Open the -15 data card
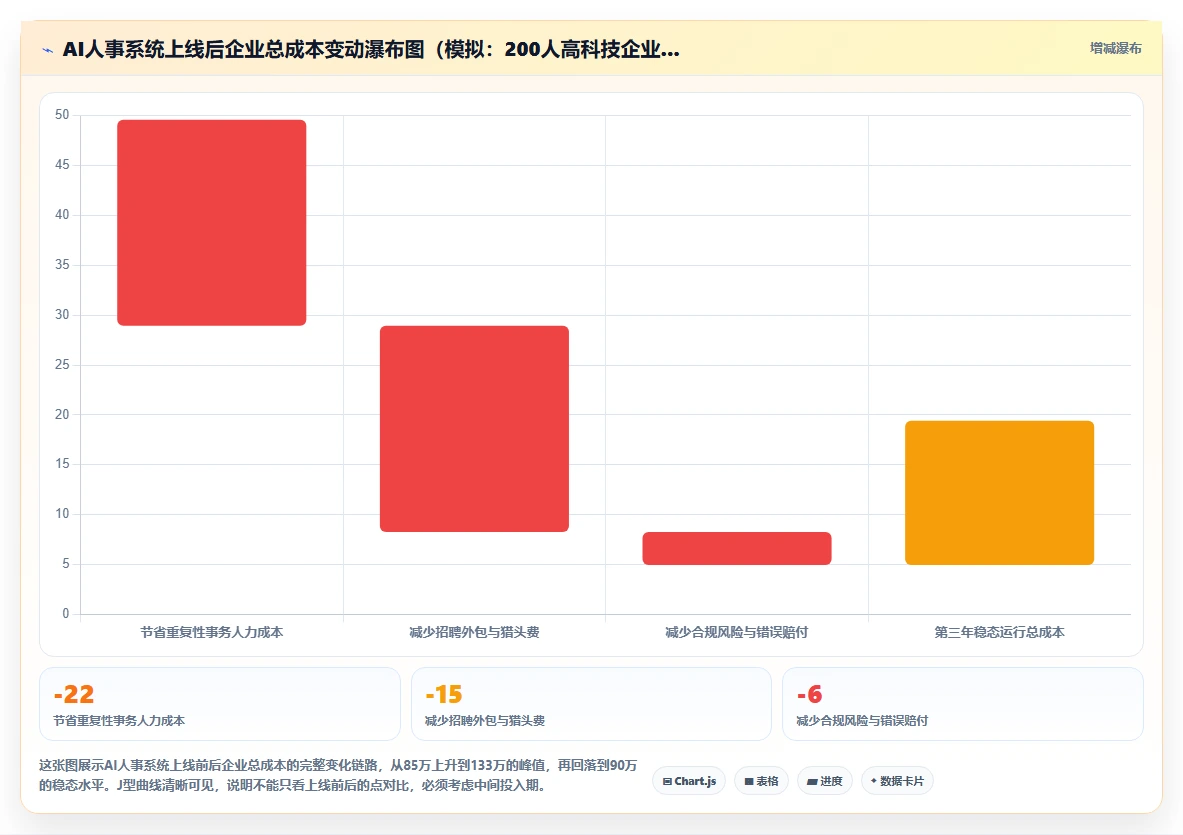Screen dimensions: 1183x835 tap(592, 704)
